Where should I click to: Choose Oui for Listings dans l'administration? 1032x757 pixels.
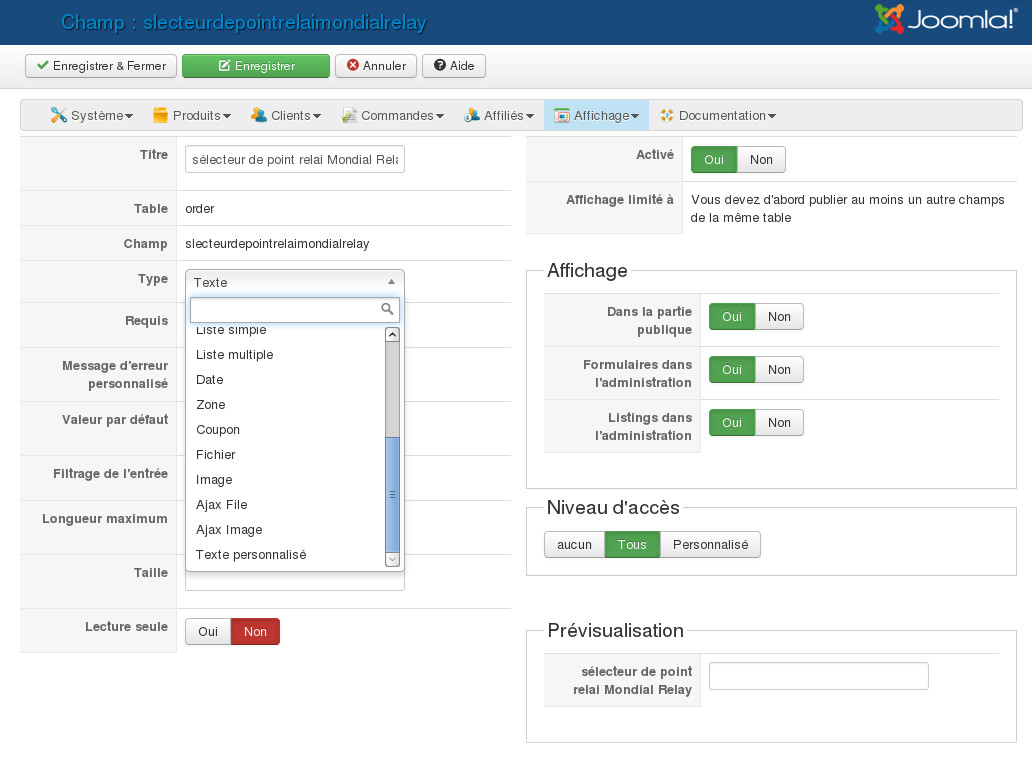(732, 423)
